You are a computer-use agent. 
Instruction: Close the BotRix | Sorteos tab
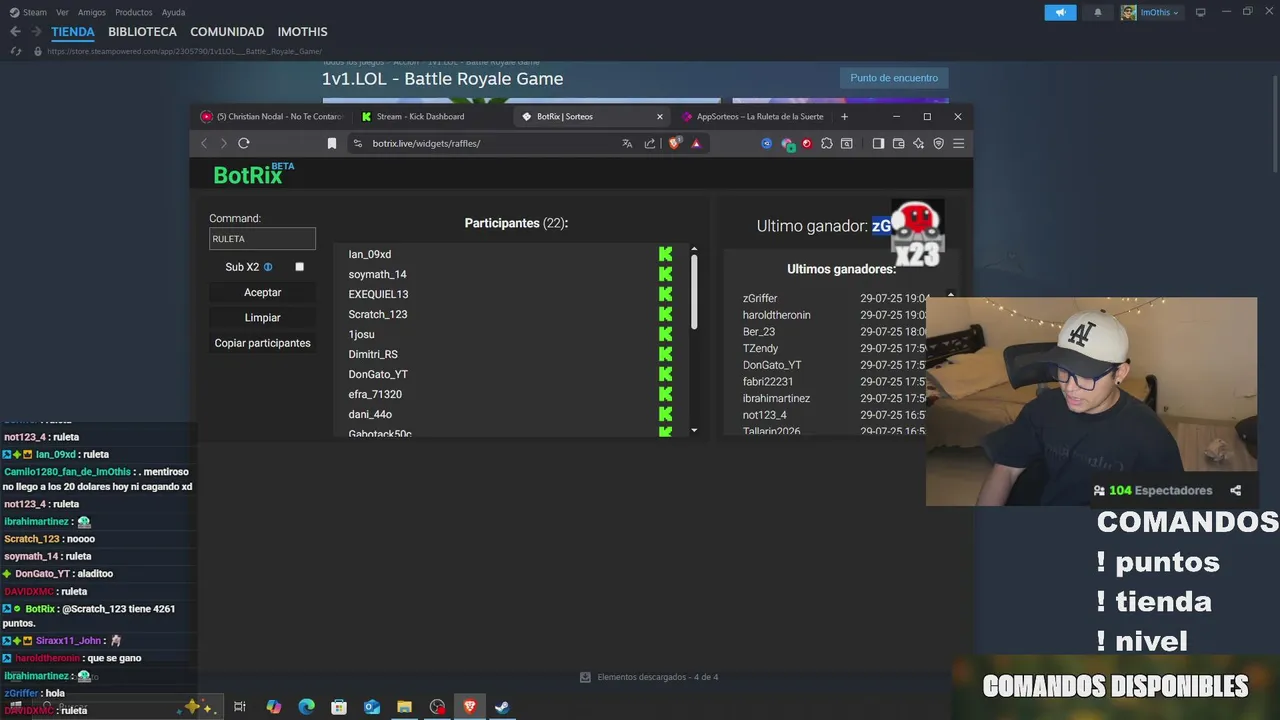pyautogui.click(x=659, y=116)
